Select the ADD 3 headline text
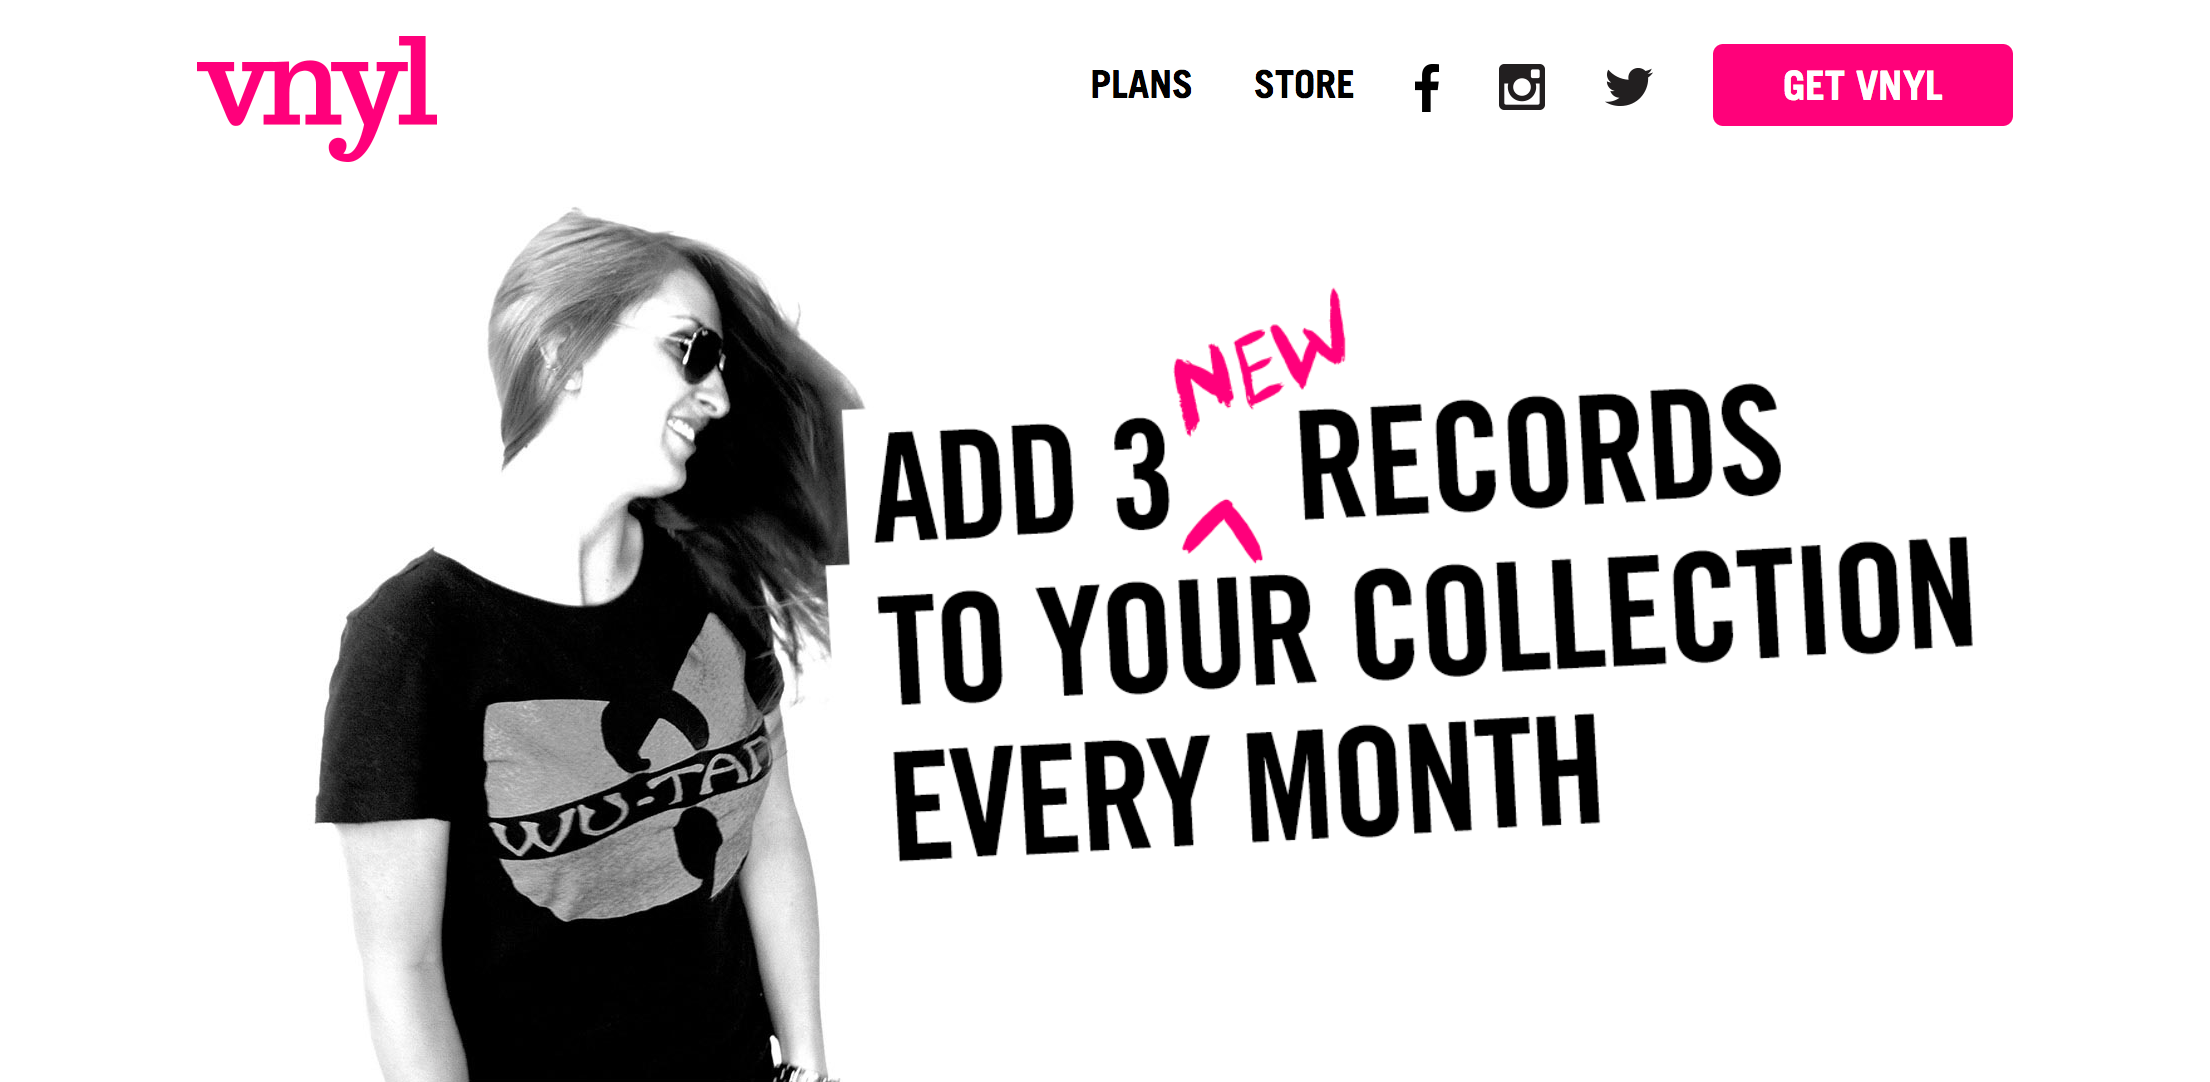This screenshot has width=2210, height=1082. [x=1022, y=480]
